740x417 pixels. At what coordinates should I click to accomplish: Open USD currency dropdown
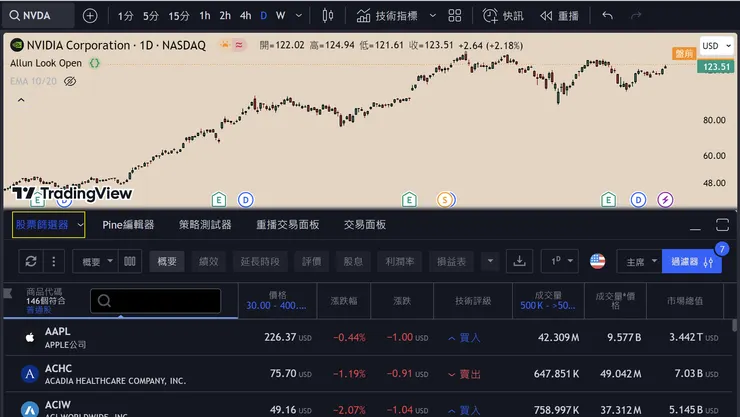[716, 46]
